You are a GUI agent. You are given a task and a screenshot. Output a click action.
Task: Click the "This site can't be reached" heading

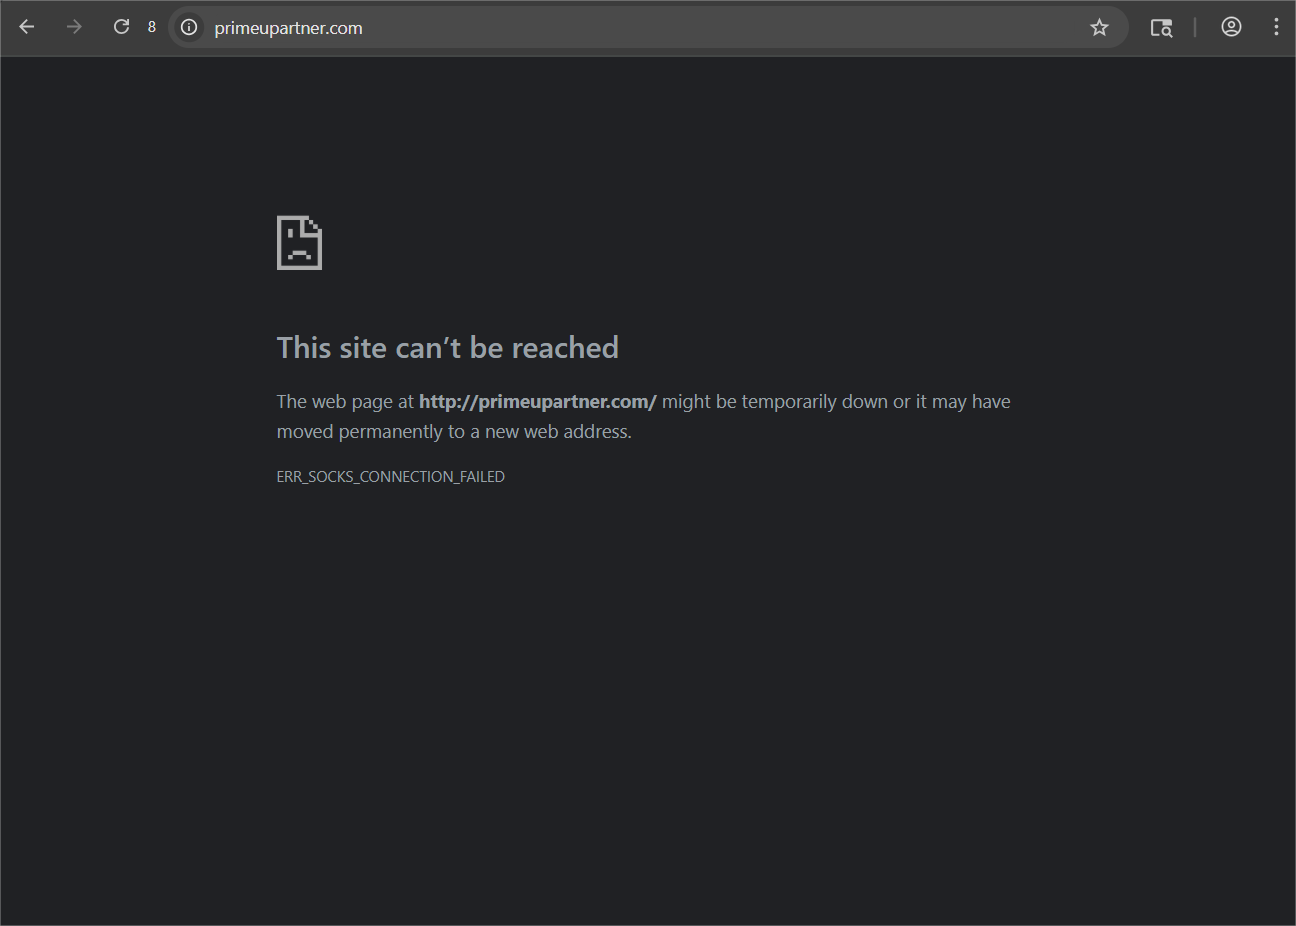(x=447, y=348)
